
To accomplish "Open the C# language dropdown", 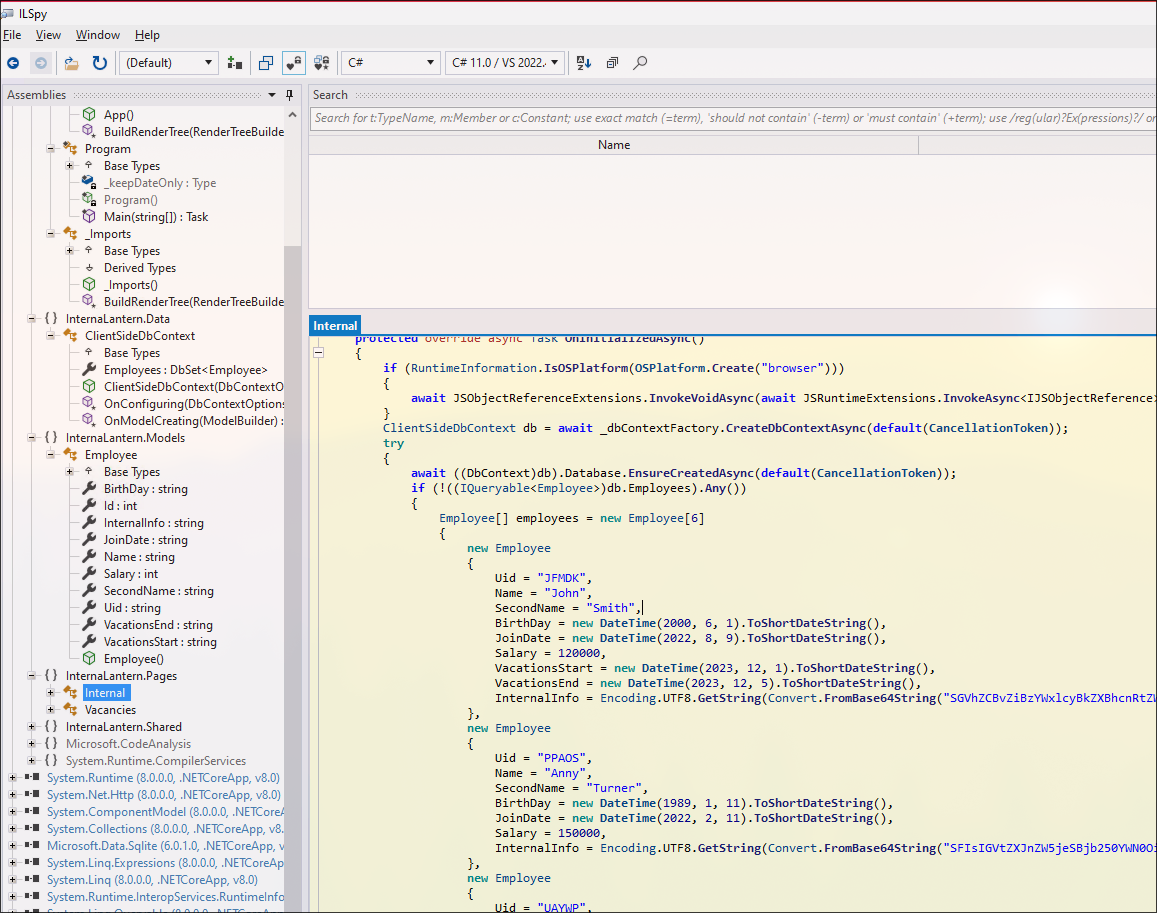I will (x=390, y=63).
